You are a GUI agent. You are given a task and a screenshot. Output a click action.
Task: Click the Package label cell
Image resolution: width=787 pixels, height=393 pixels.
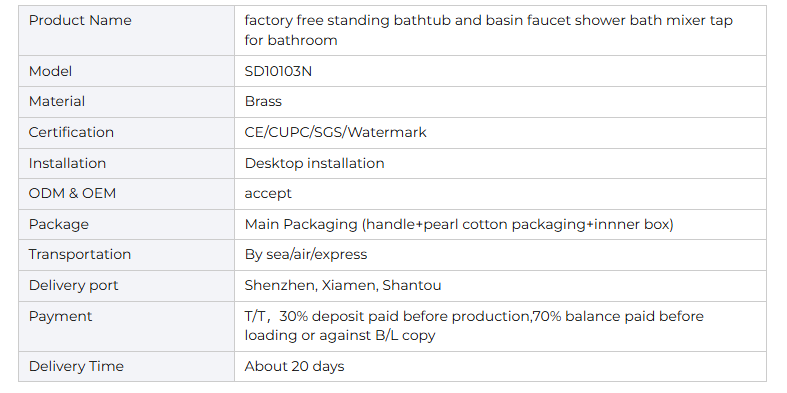point(126,224)
